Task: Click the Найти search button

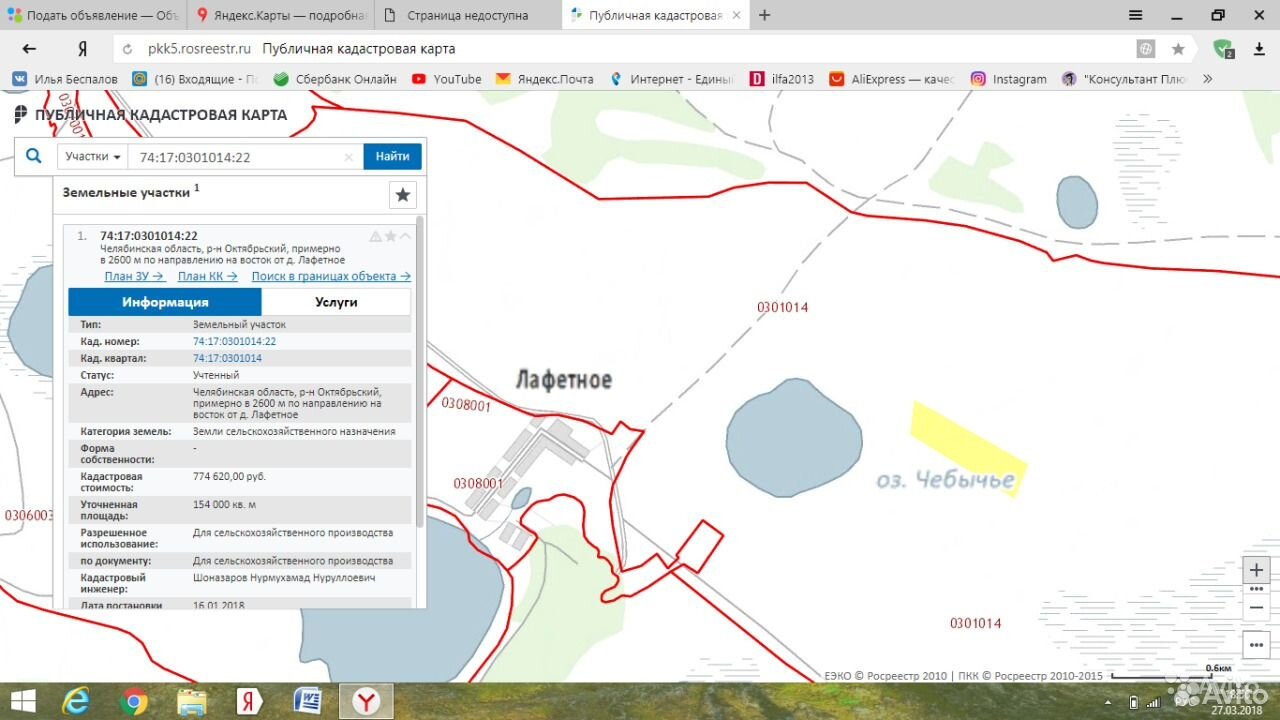Action: pyautogui.click(x=393, y=157)
